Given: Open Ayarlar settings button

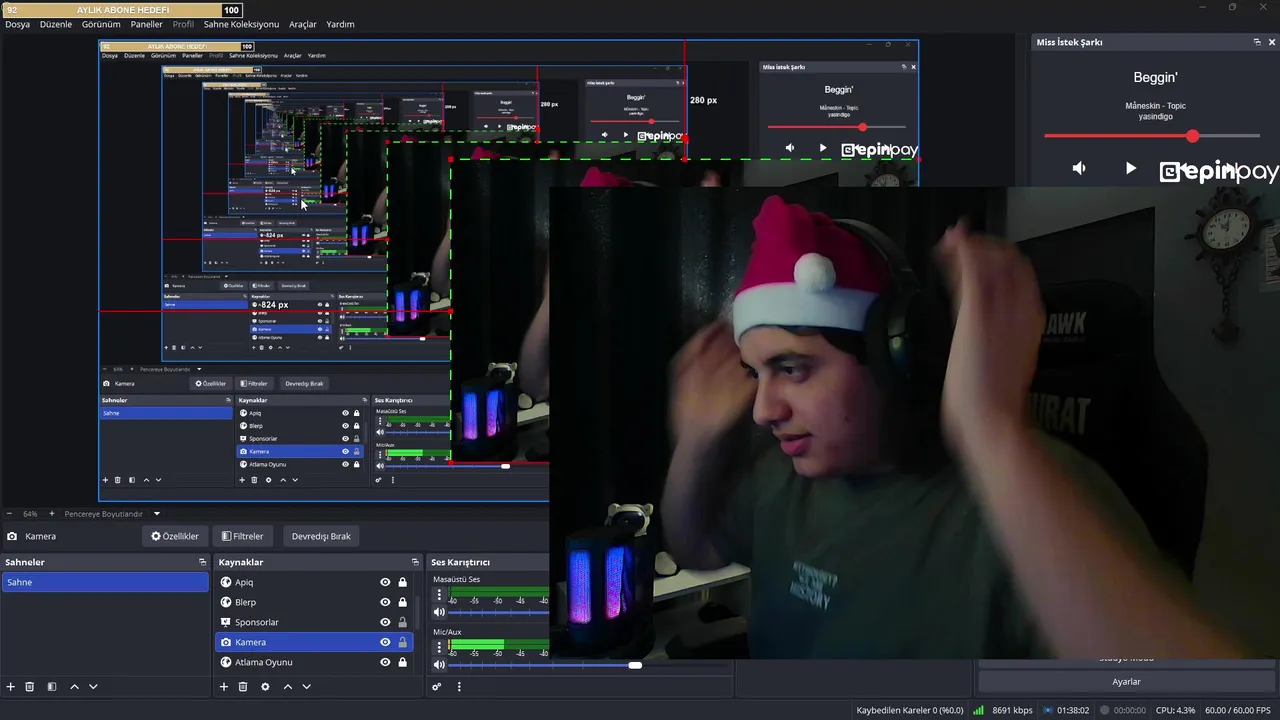Looking at the screenshot, I should [1126, 681].
